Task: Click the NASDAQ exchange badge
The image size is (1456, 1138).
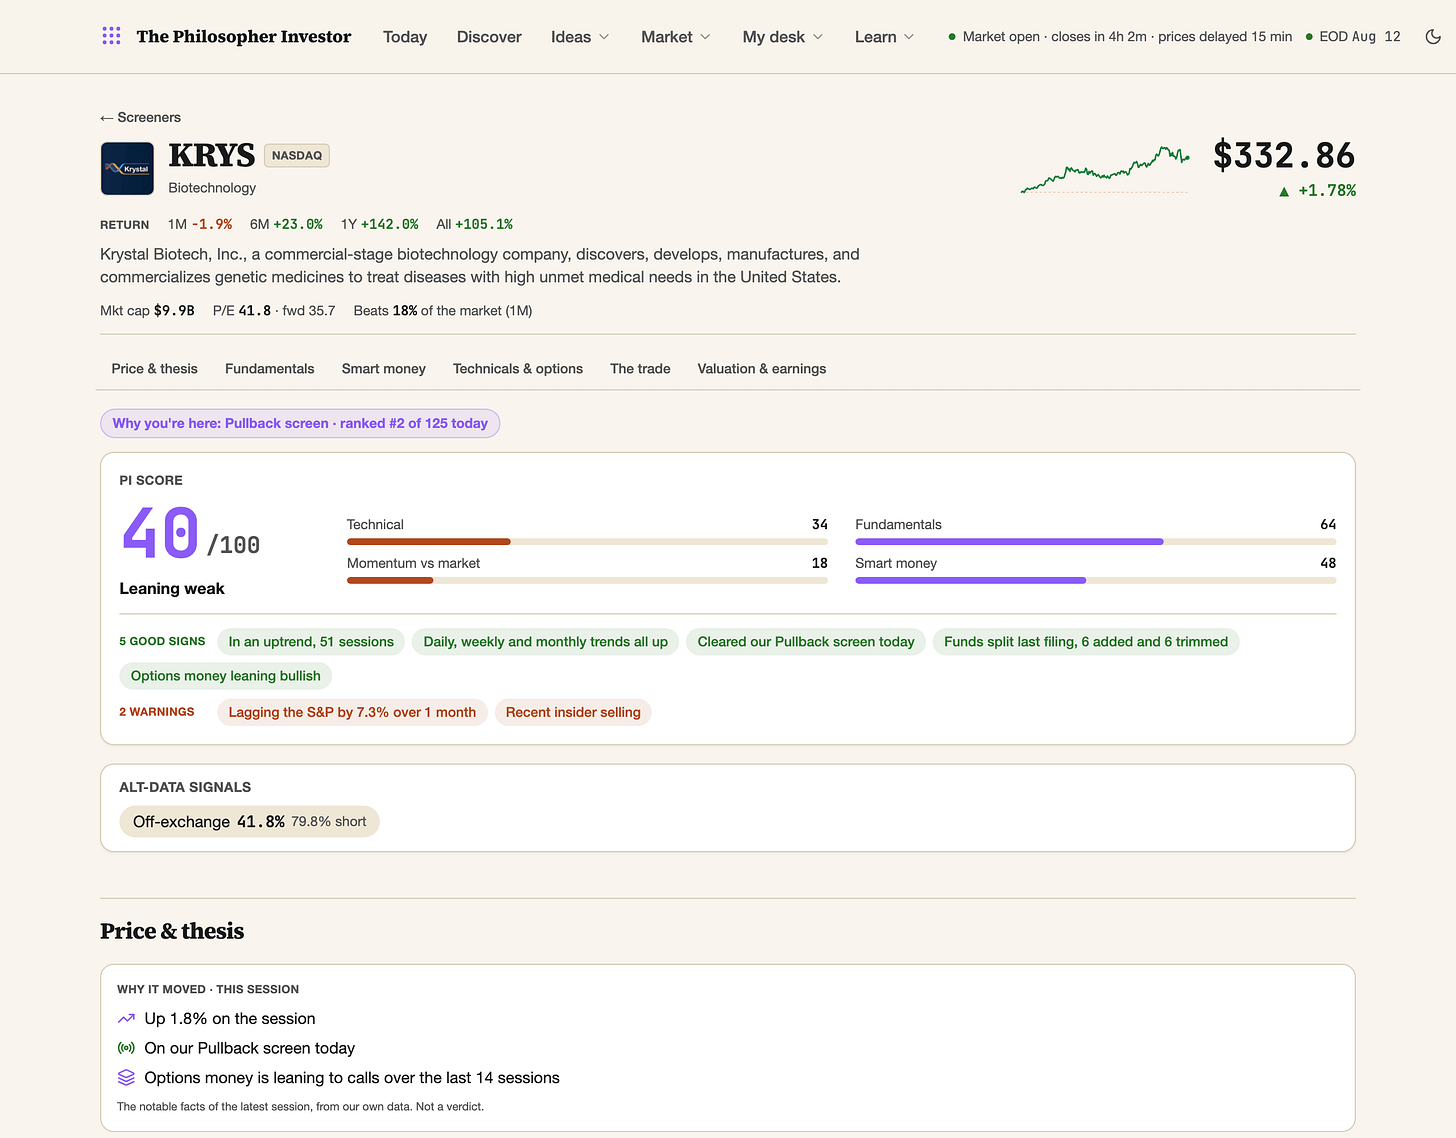Action: tap(297, 156)
